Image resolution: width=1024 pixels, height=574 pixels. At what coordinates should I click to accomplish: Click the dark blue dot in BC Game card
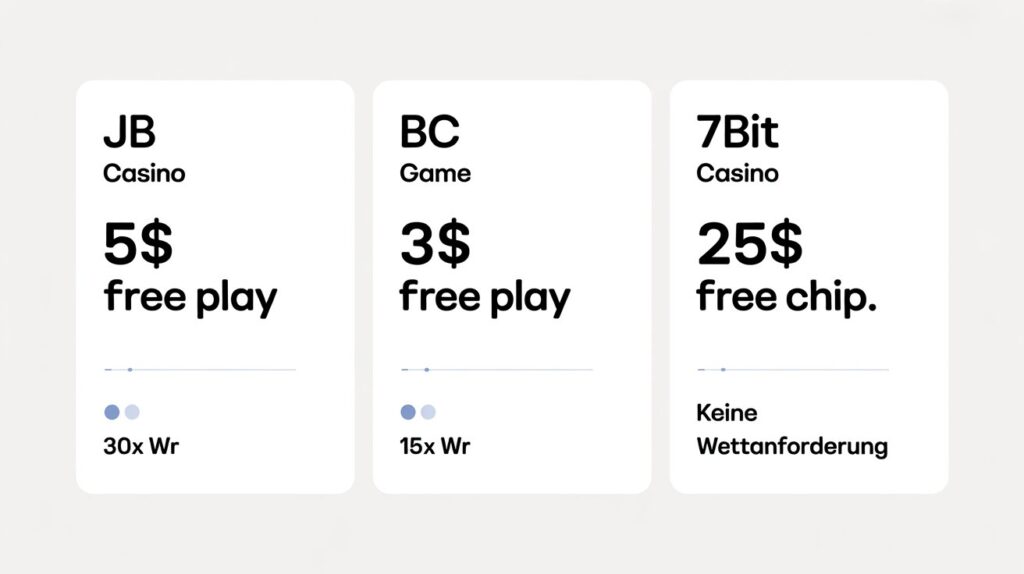(408, 412)
